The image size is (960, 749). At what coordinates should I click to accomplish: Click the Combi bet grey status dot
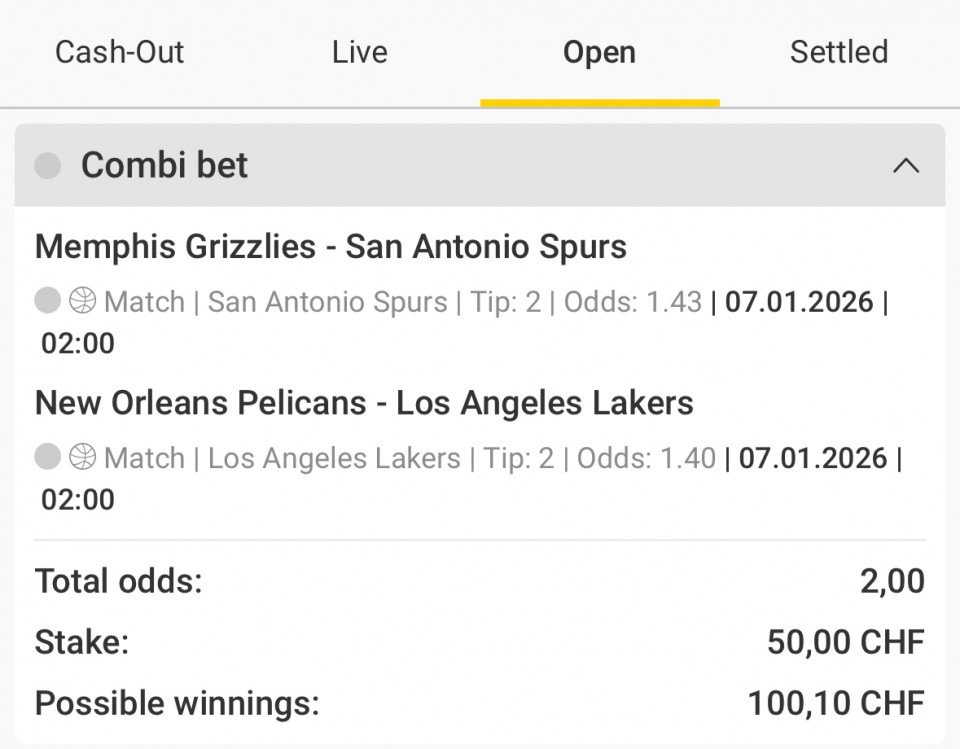click(48, 166)
